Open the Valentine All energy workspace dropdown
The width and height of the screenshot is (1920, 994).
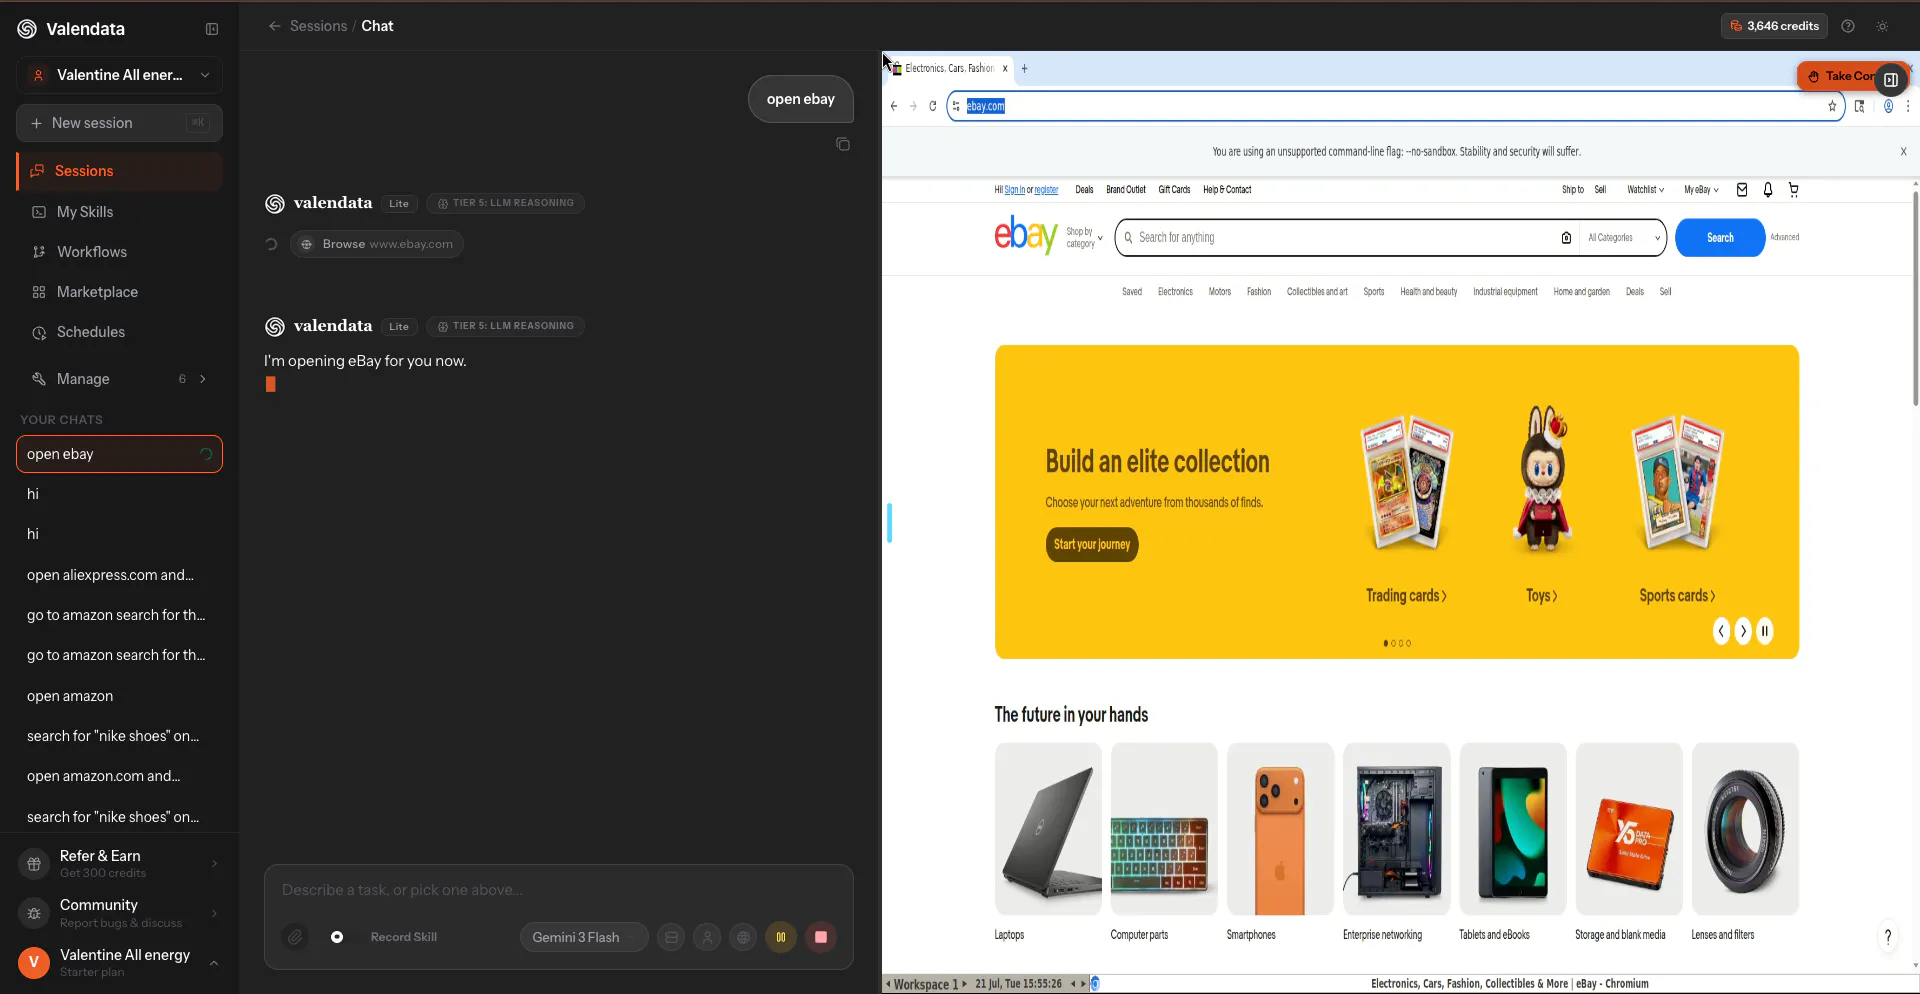(x=120, y=75)
